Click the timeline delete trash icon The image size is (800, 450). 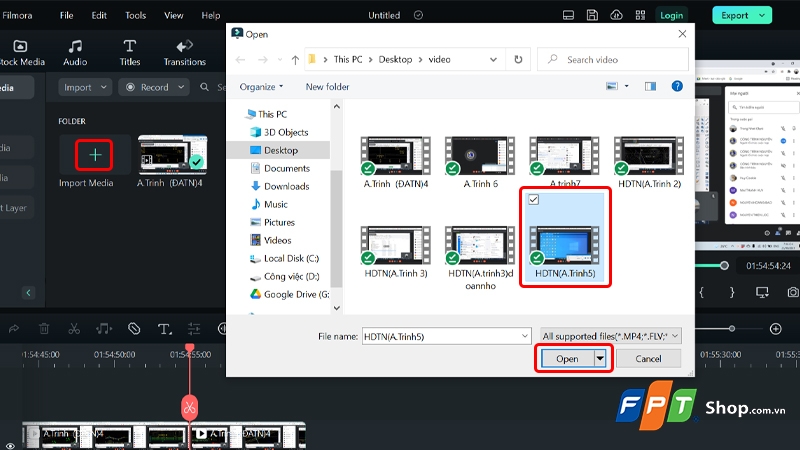pyautogui.click(x=44, y=329)
